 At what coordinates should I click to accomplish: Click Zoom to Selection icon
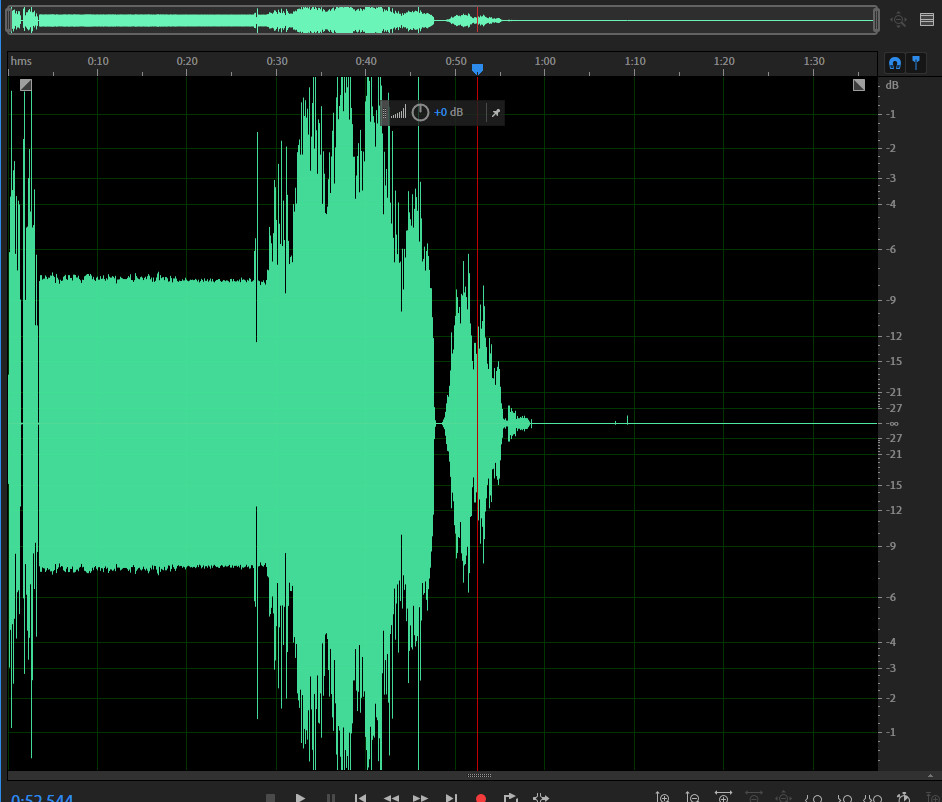(x=873, y=798)
